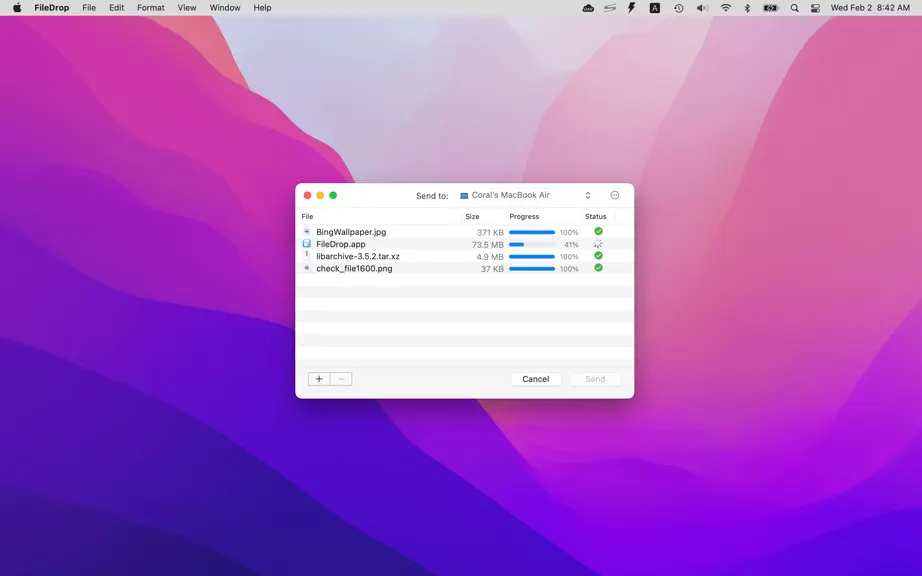Screen dimensions: 922x576
Task: Click the FileDrop.app file icon
Action: click(x=306, y=243)
